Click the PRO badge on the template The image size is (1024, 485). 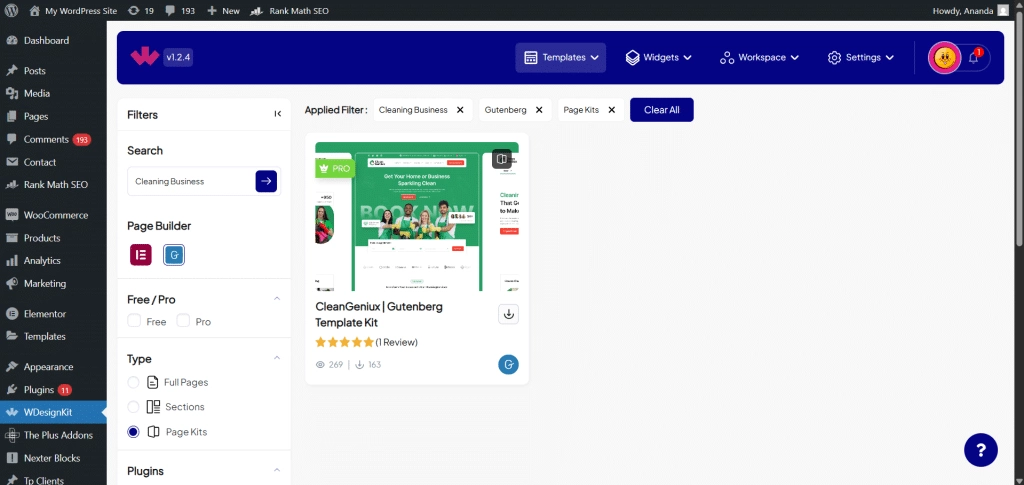[335, 168]
